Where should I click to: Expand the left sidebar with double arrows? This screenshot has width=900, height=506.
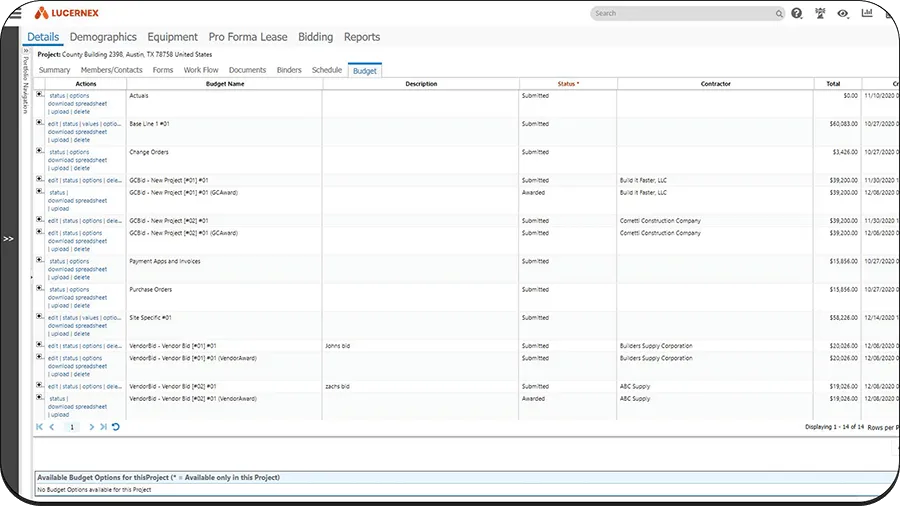(x=8, y=239)
